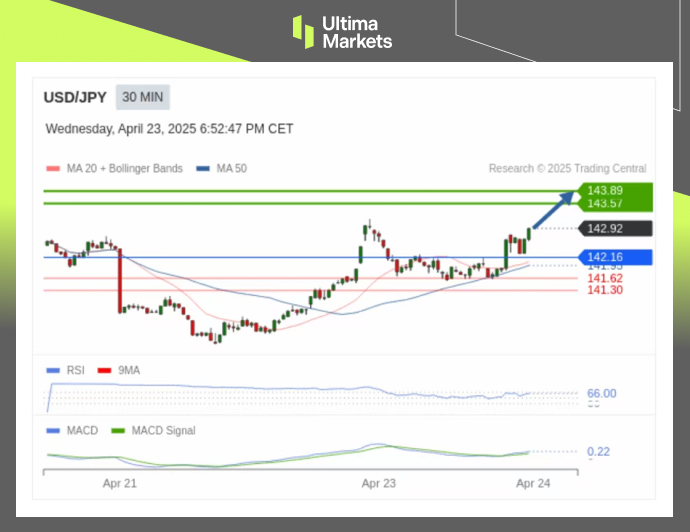Click the Ultima Markets logo icon
This screenshot has height=532, width=690.
303,31
